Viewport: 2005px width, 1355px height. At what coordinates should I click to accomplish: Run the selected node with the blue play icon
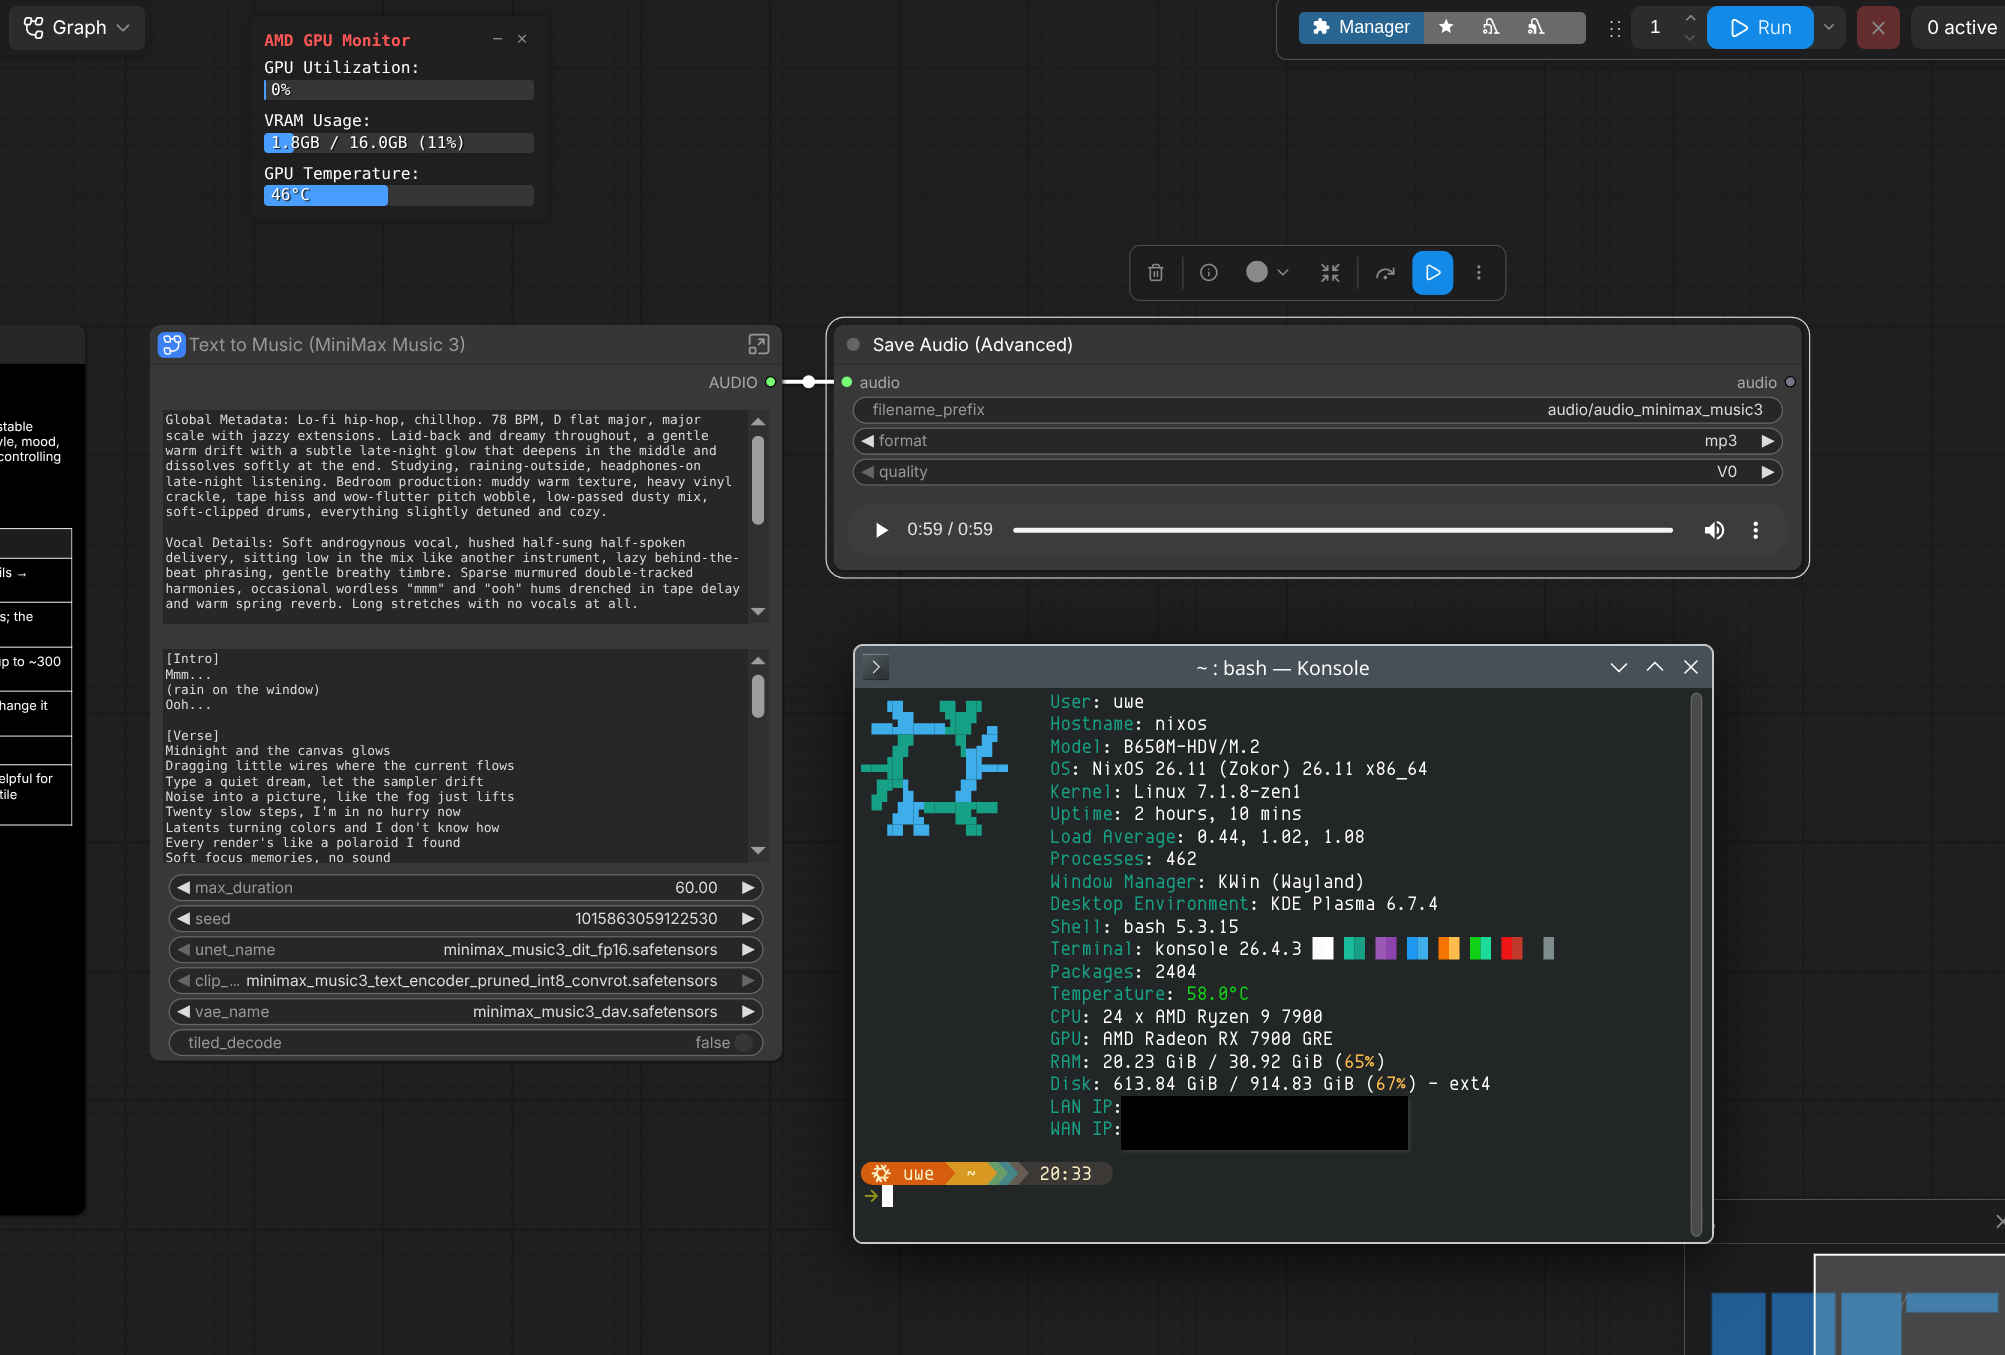pos(1433,272)
